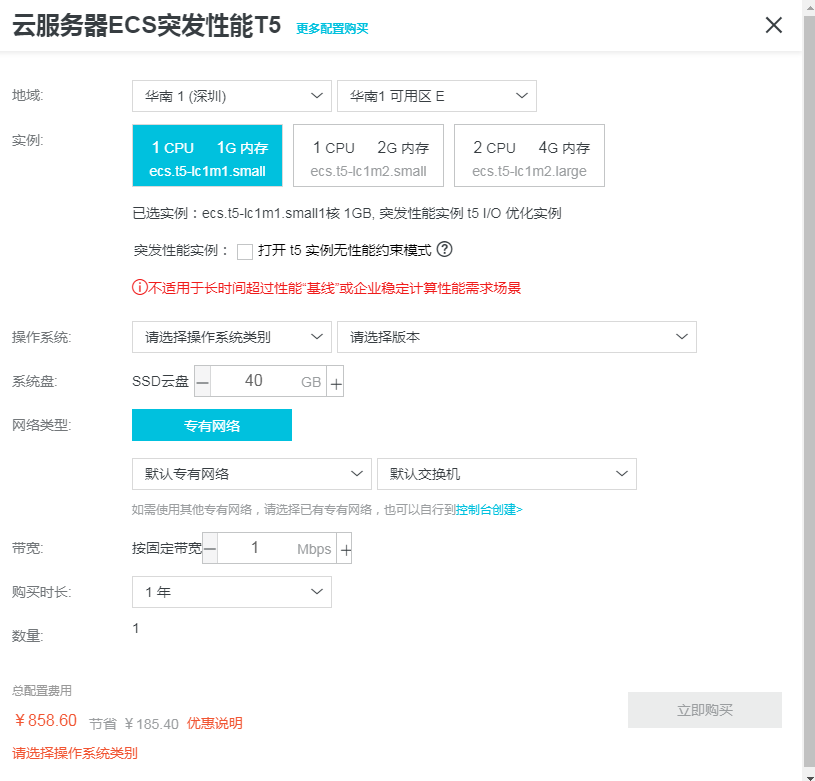815x781 pixels.
Task: Click the ￥858.60 total price
Action: point(46,720)
